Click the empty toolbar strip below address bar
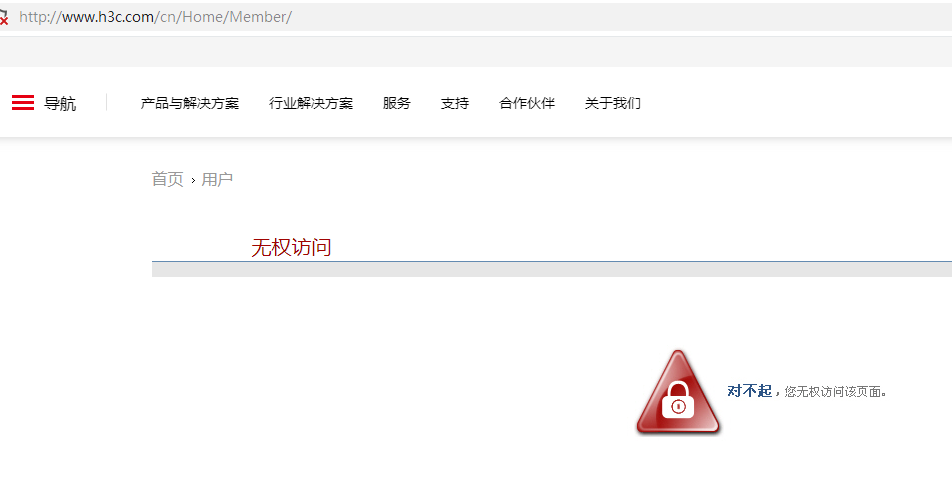Image resolution: width=952 pixels, height=495 pixels. point(476,52)
